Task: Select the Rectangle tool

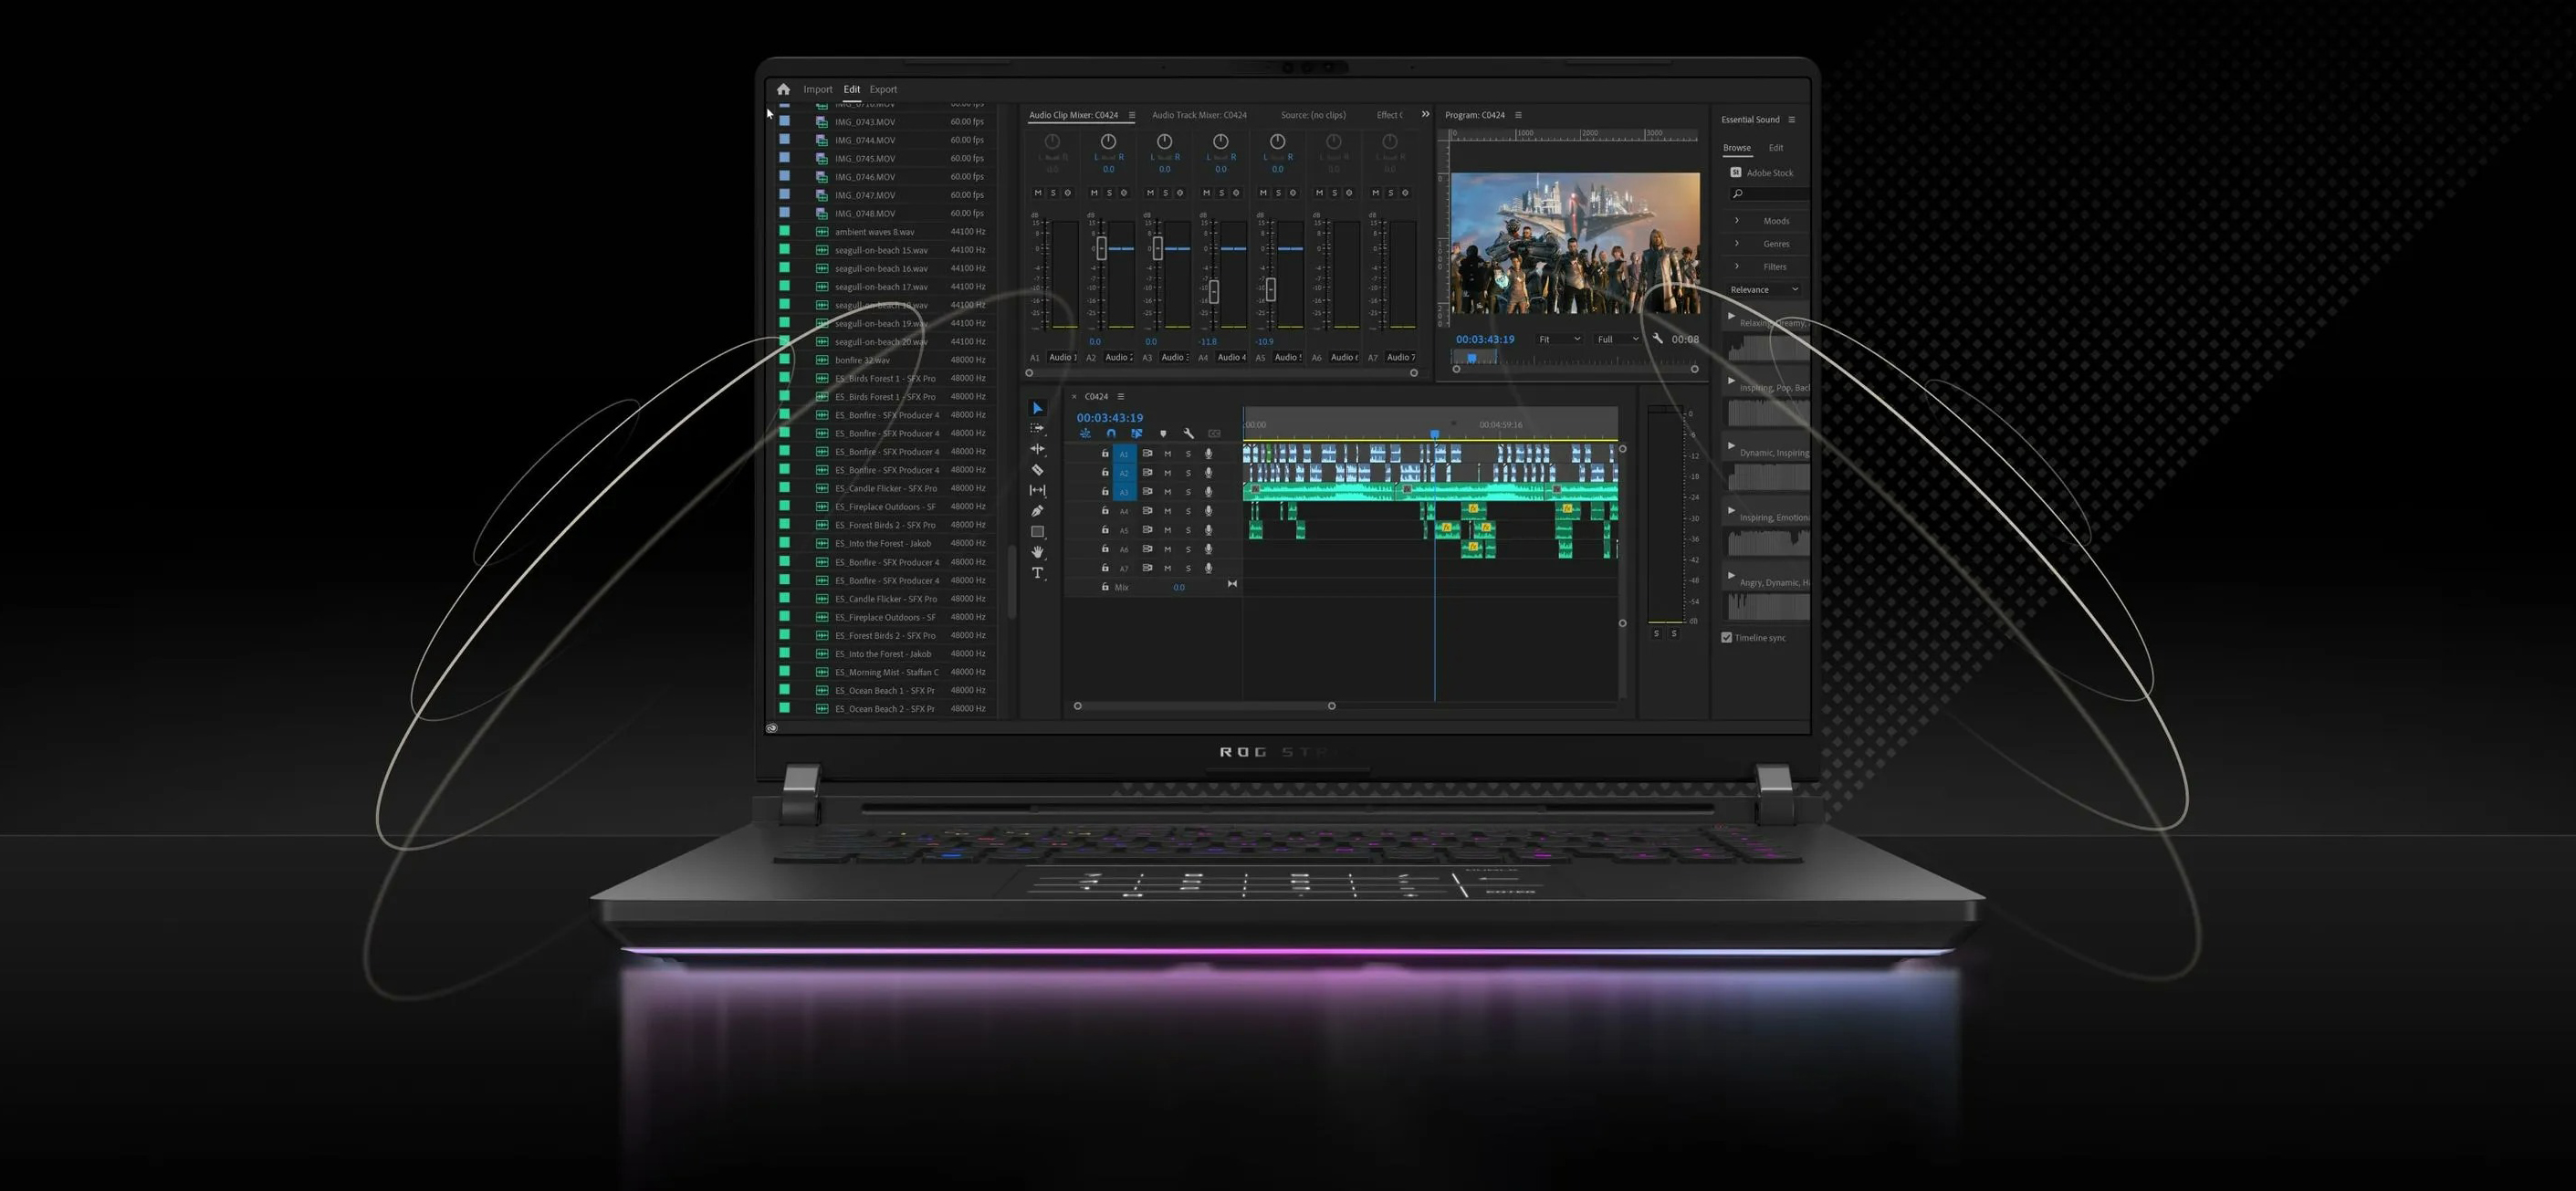Action: (x=1037, y=531)
